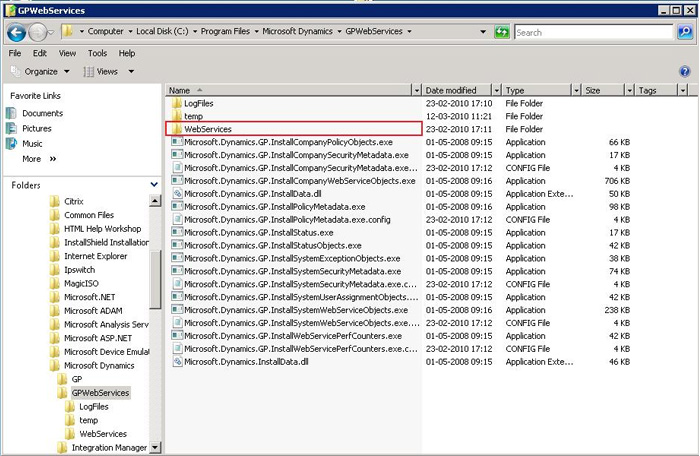
Task: Click folder tree scrollbar up arrow
Action: (x=155, y=201)
